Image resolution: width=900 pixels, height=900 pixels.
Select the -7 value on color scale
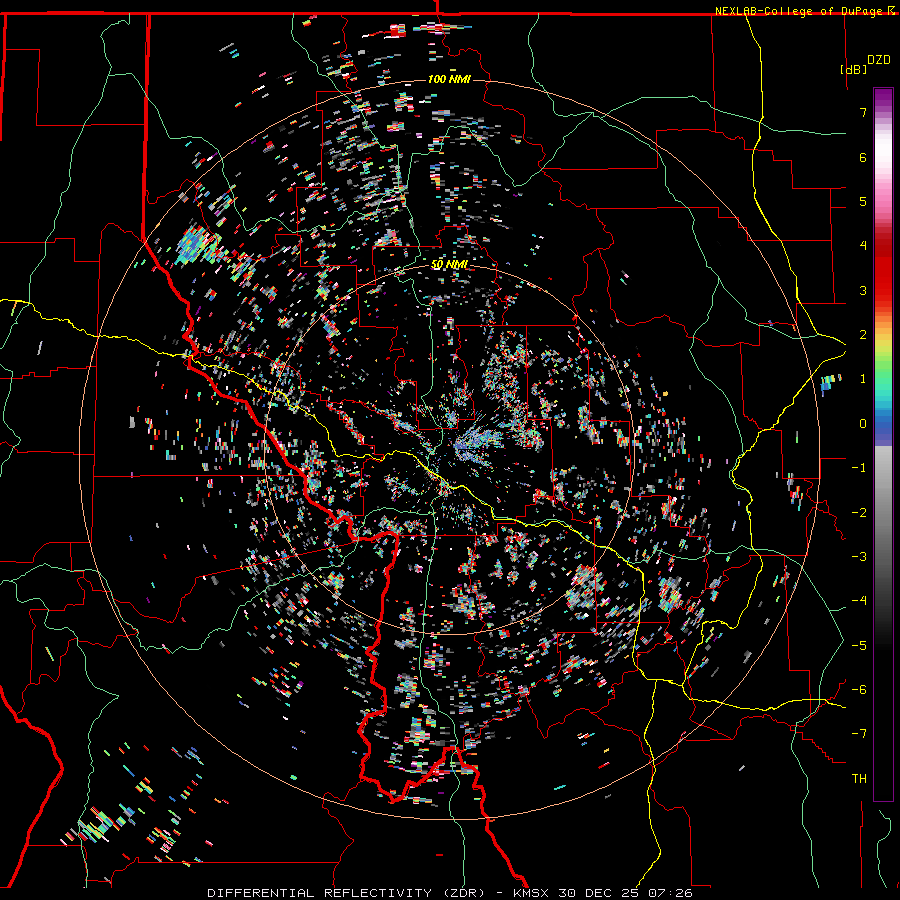click(859, 734)
